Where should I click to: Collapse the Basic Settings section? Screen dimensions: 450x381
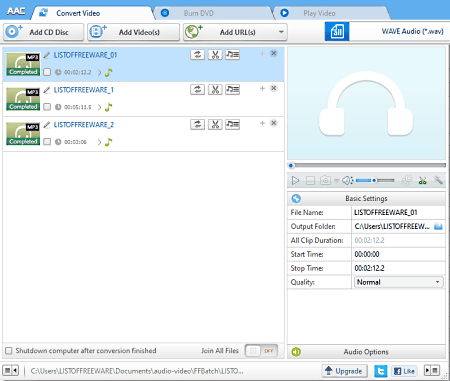[366, 198]
